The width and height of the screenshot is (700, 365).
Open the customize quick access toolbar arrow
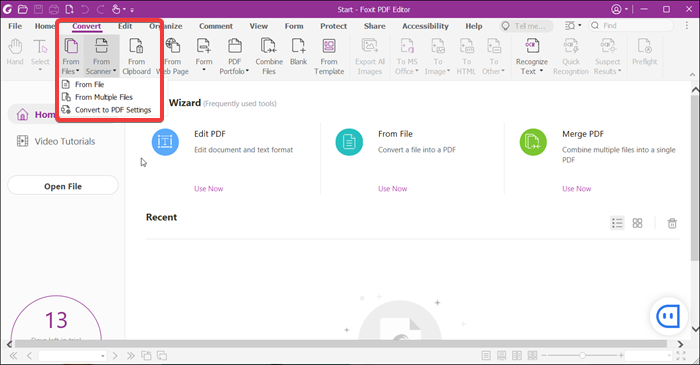[x=132, y=9]
